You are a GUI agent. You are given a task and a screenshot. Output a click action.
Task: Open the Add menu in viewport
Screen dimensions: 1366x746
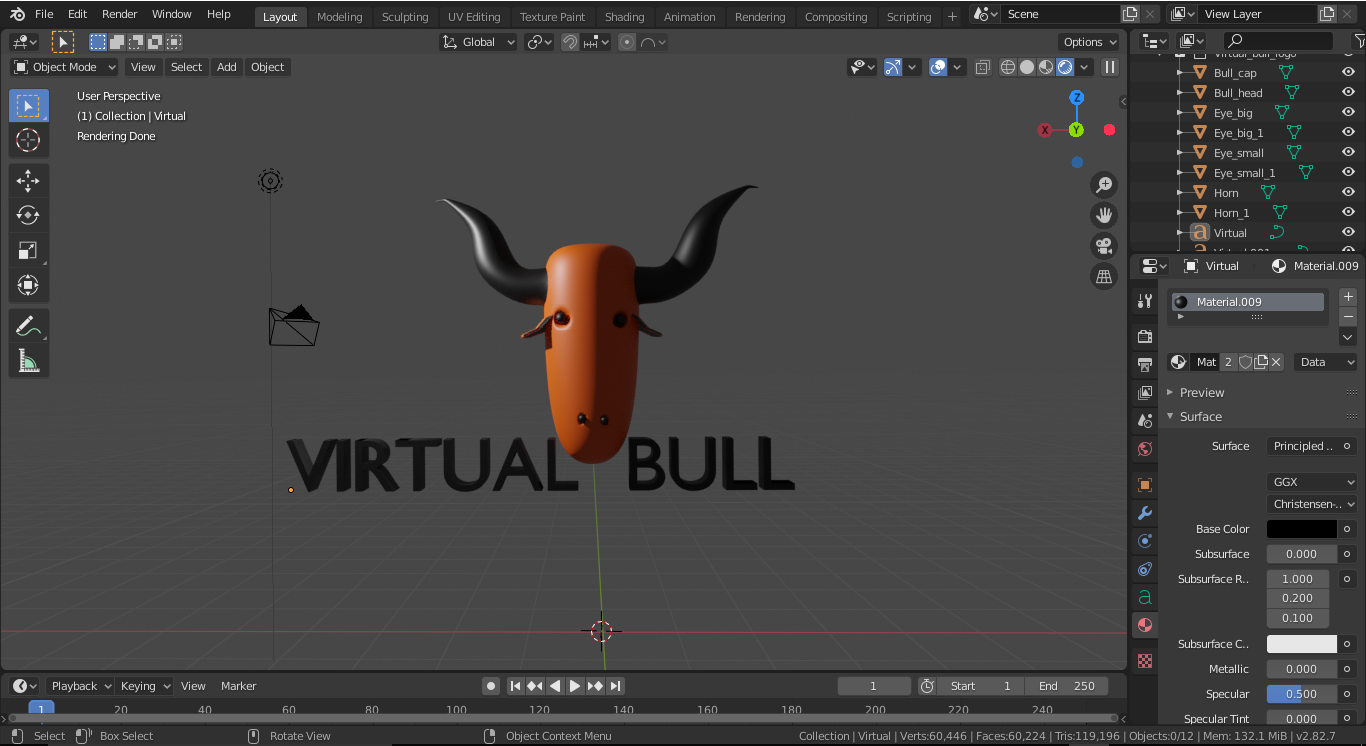pos(227,67)
